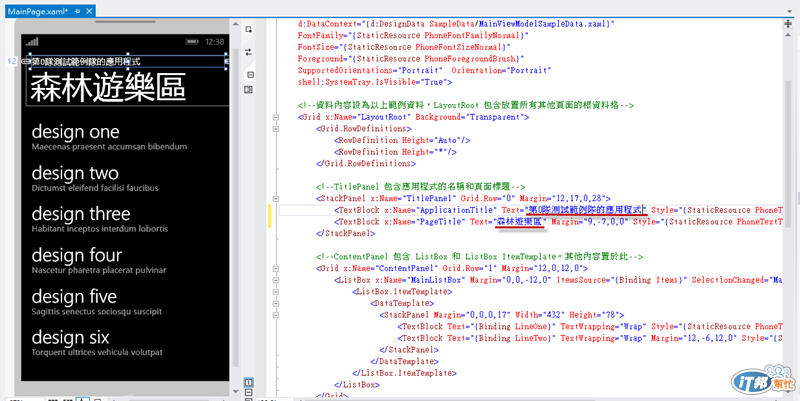Click 'Torquent ultrices vehicula volutpat' subtitle
800x401 pixels.
[x=97, y=353]
